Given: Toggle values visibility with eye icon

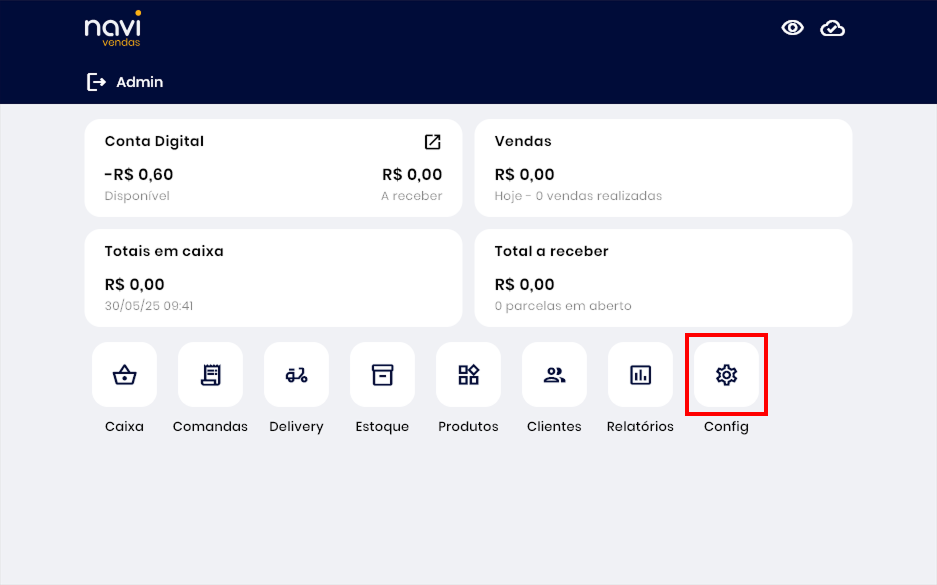Looking at the screenshot, I should (x=792, y=28).
